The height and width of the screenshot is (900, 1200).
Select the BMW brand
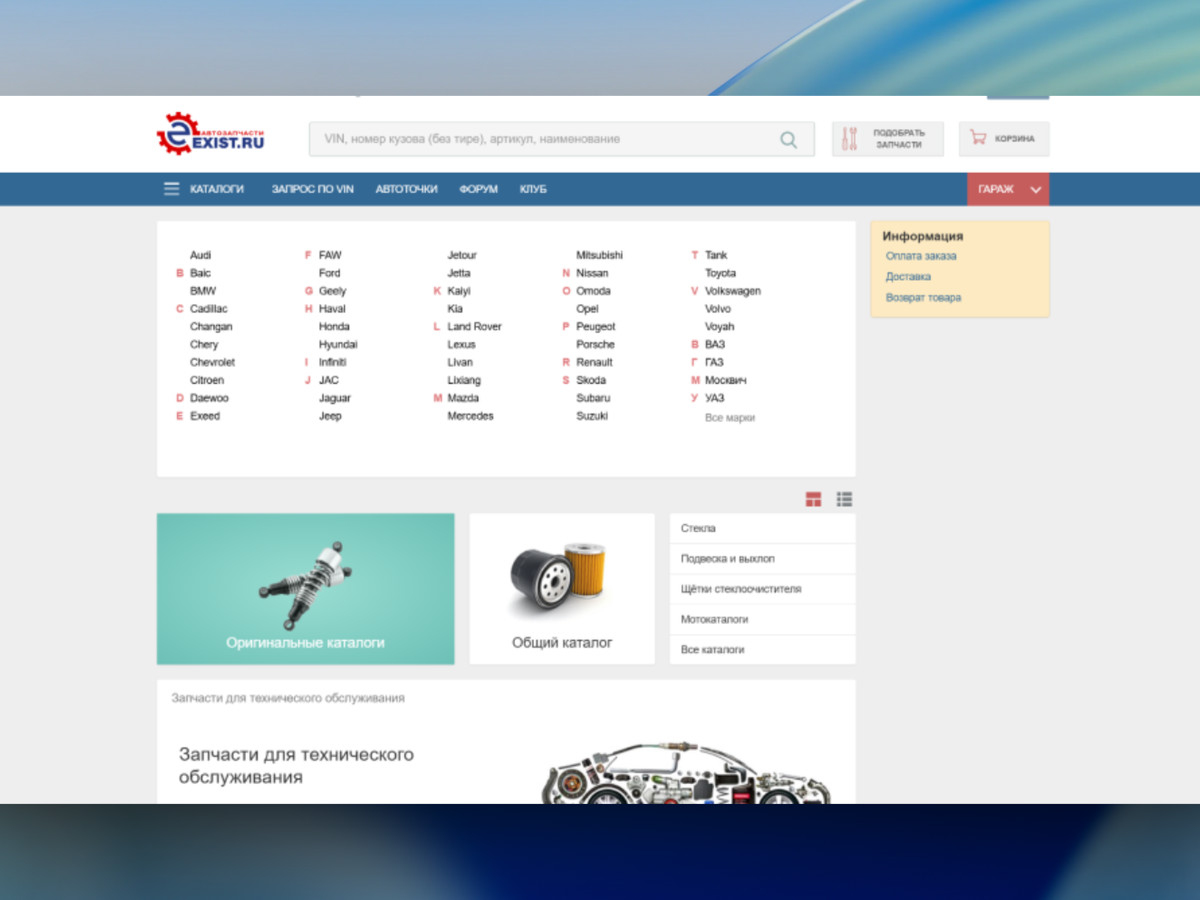pos(203,291)
